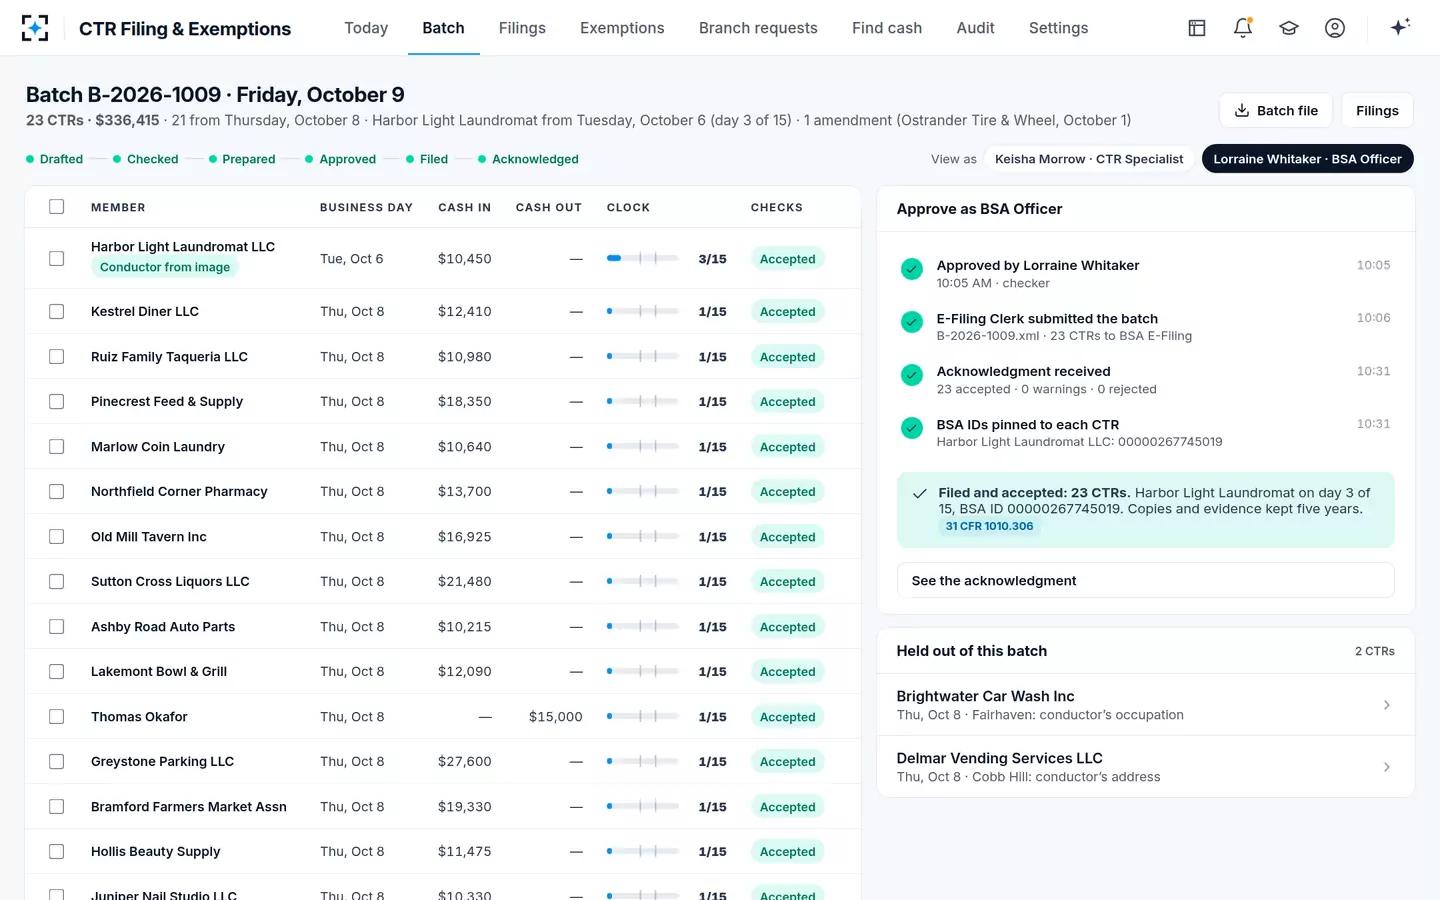Screen dimensions: 1440x900
Task: Click the Accepted badge for Ruiz Family Taqueria
Action: 787,357
